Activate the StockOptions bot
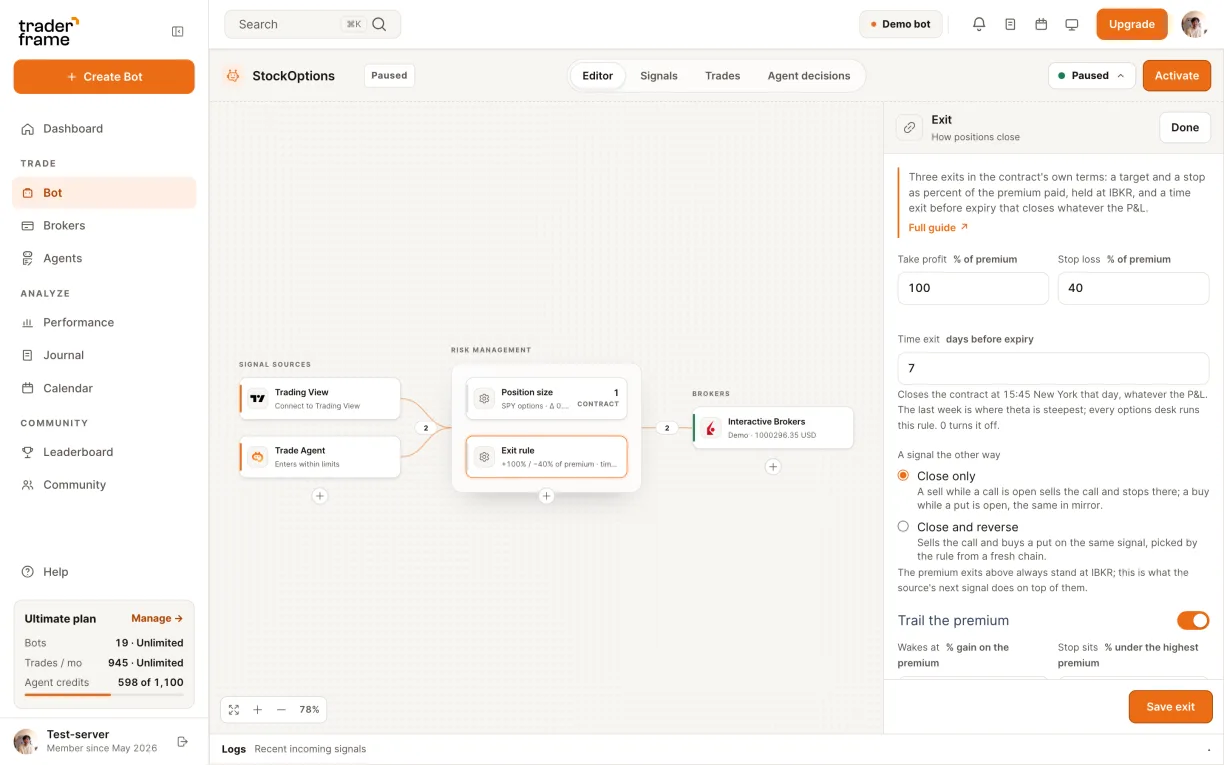Screen dimensions: 1224x765 (1177, 75)
